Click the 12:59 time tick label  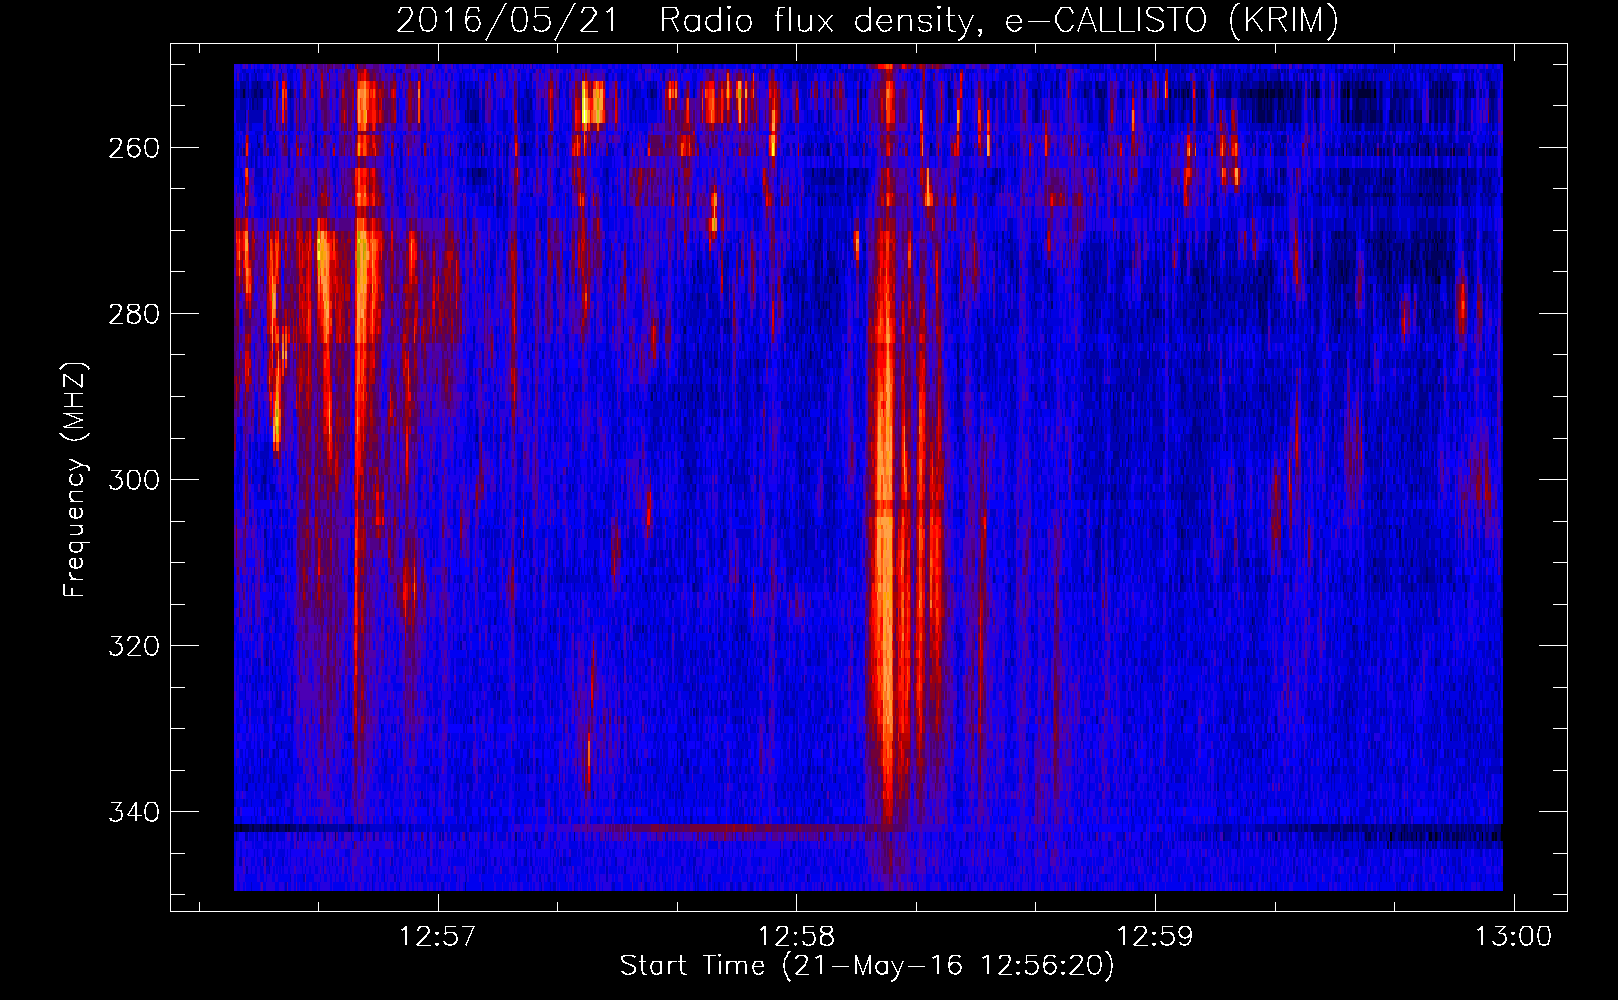click(x=1155, y=937)
